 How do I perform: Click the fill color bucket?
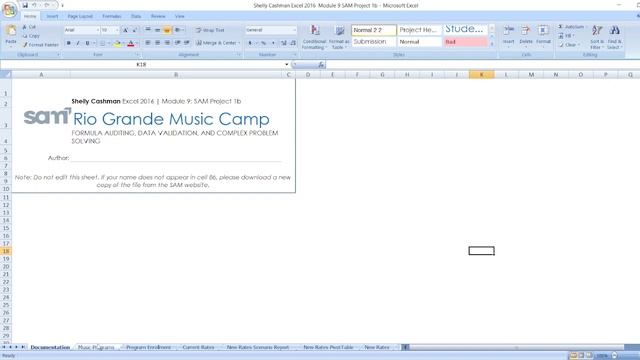tap(118, 43)
